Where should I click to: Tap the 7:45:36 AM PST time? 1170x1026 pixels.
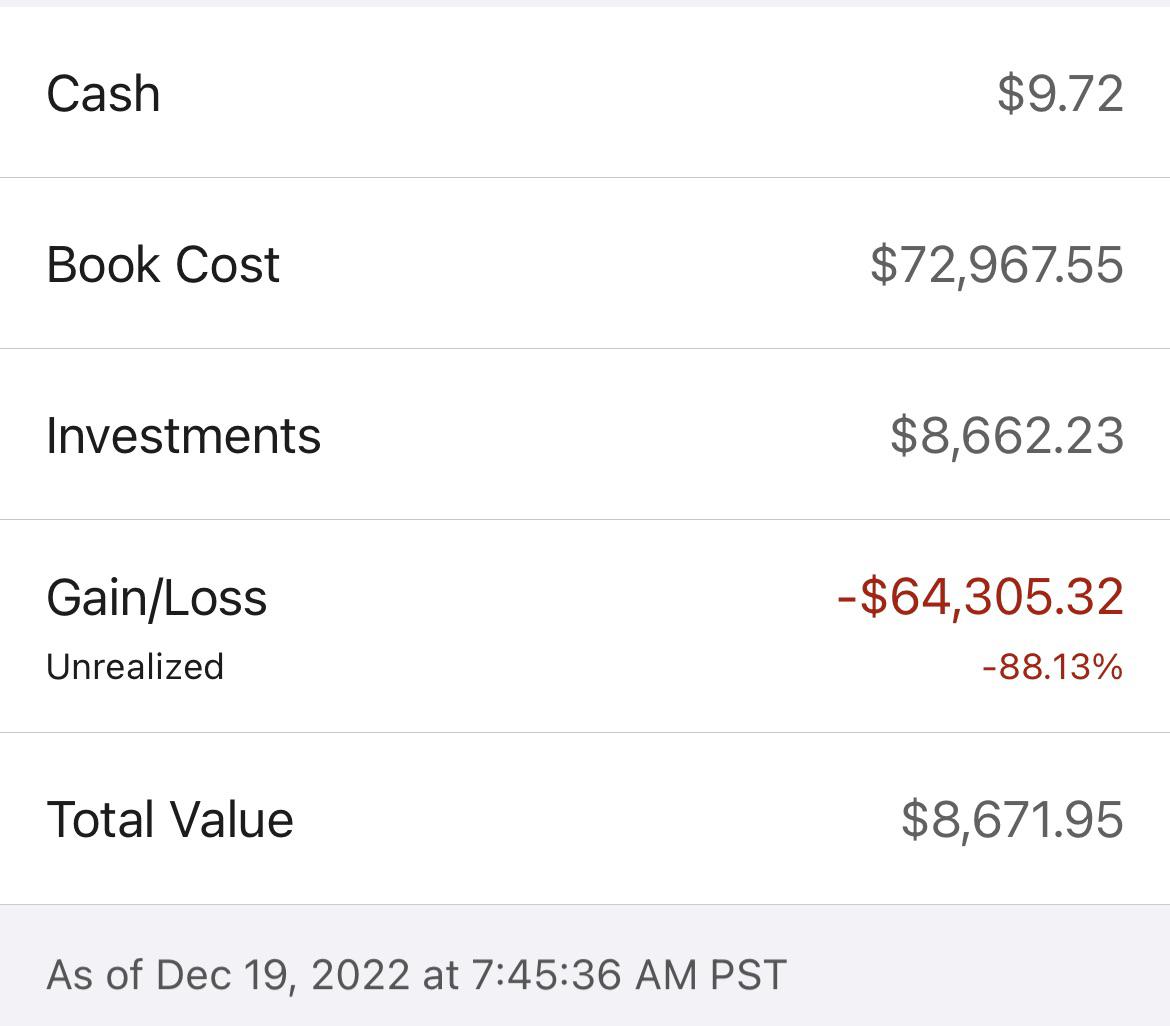point(628,975)
